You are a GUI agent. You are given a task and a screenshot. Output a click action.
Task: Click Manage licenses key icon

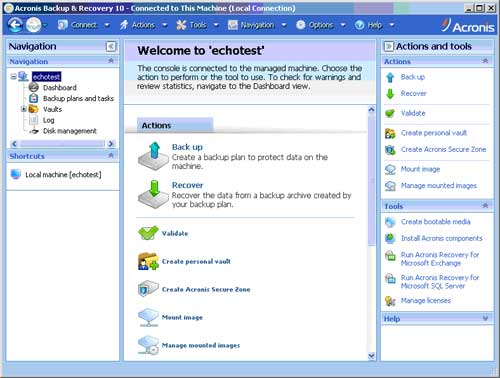390,301
